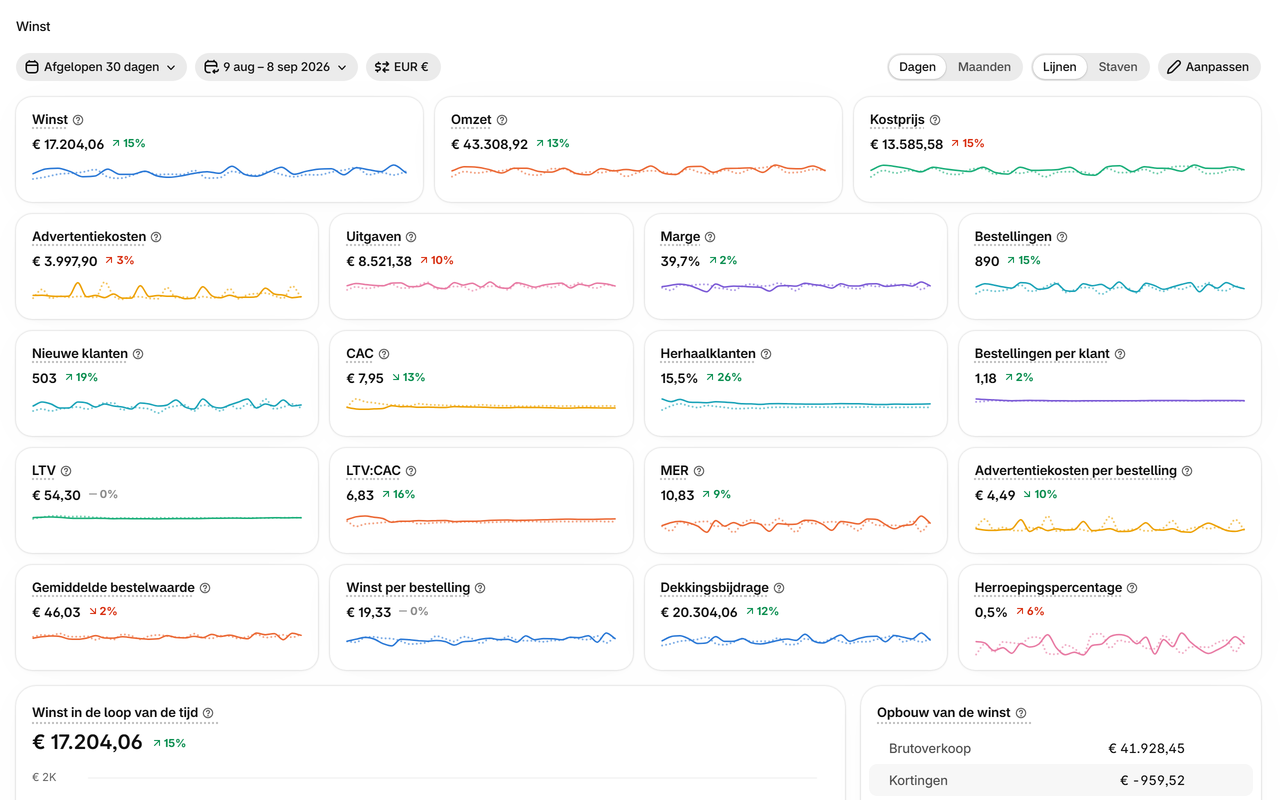Click the question-mark icon next to Kostprijs

click(935, 120)
